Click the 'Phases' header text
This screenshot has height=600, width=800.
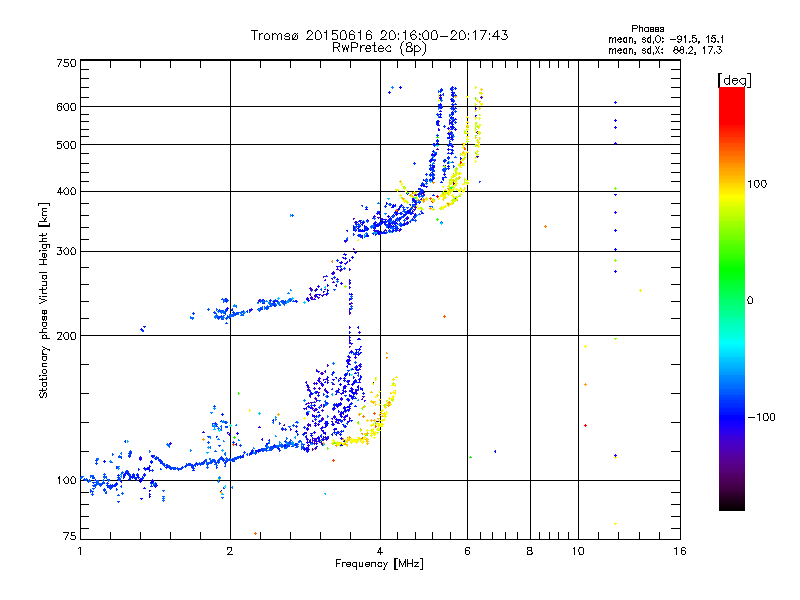click(x=647, y=29)
